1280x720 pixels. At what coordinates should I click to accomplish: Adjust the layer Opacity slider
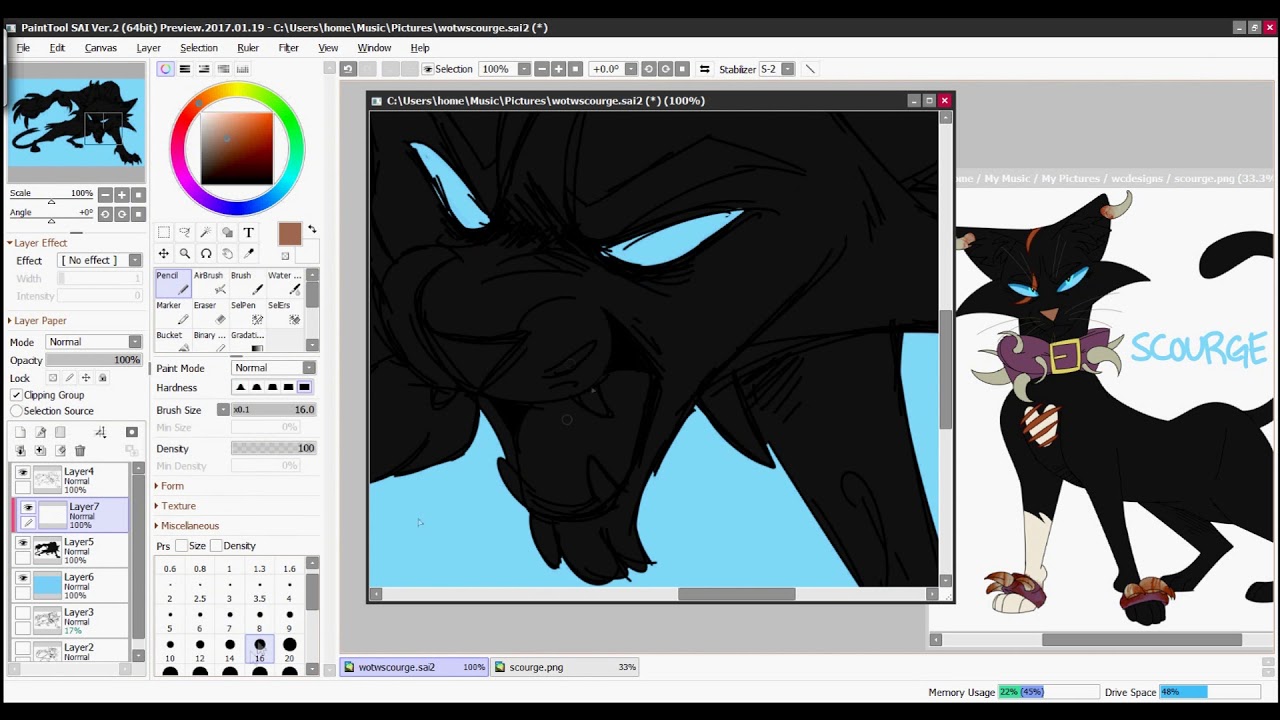[x=93, y=360]
